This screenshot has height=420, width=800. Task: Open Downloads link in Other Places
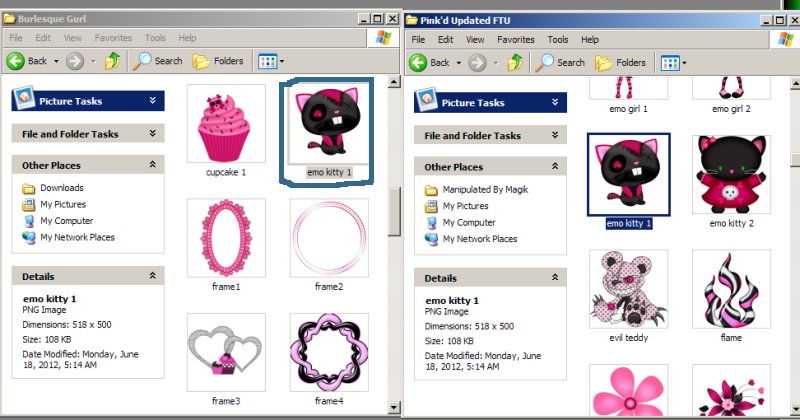click(x=62, y=188)
